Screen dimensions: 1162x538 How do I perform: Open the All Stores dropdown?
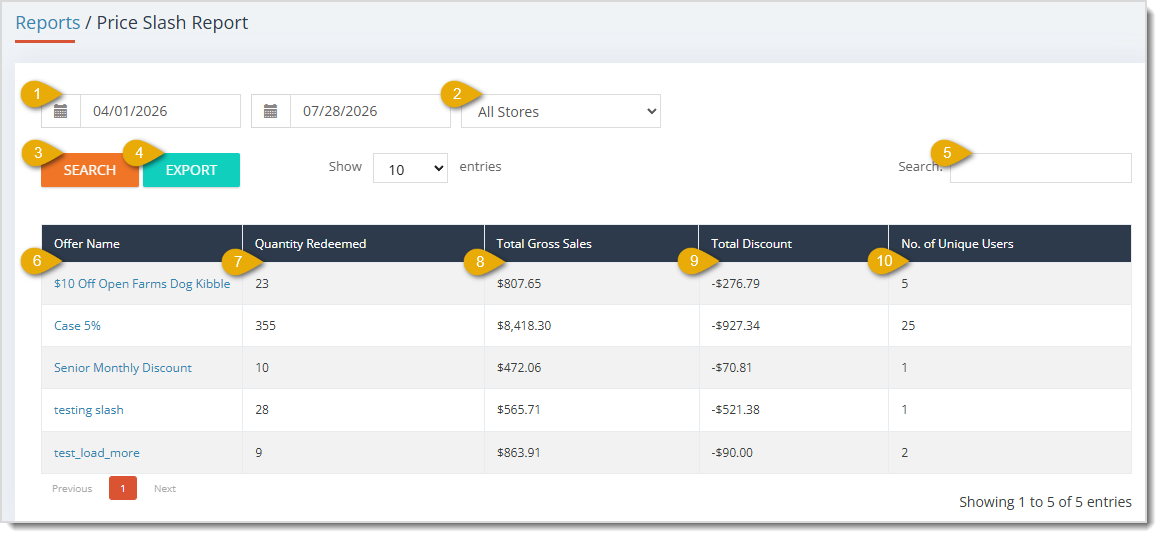tap(561, 111)
